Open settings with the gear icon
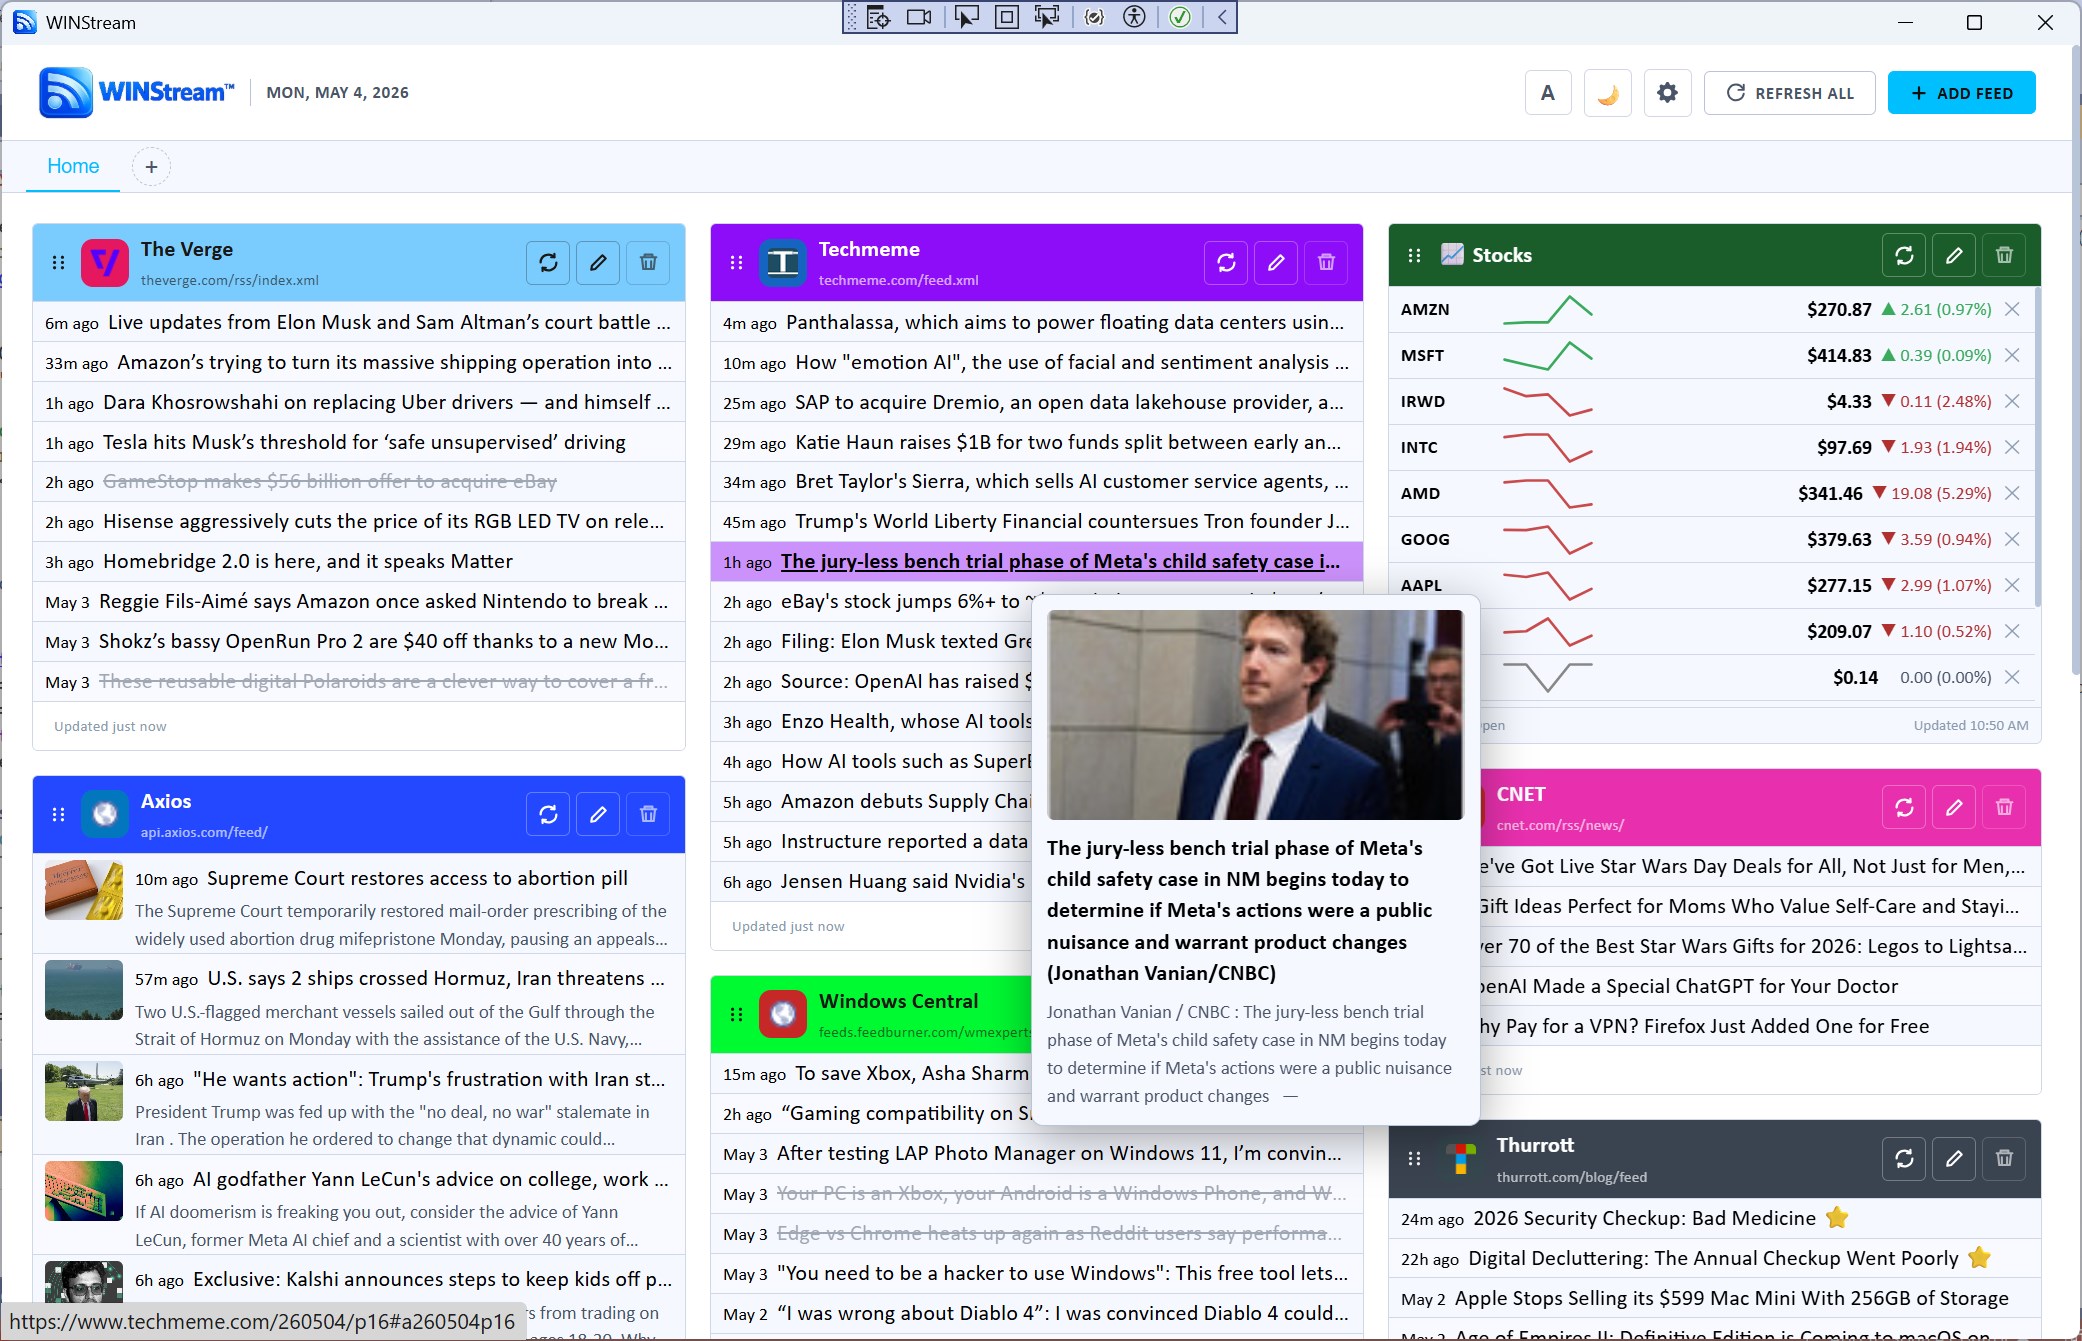Viewport: 2082px width, 1341px height. tap(1667, 93)
